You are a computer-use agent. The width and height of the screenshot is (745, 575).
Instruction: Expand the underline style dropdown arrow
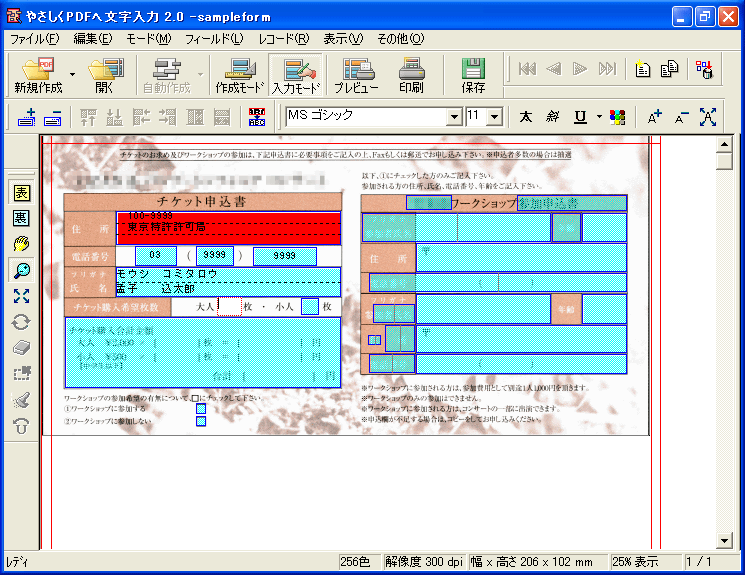pos(599,117)
